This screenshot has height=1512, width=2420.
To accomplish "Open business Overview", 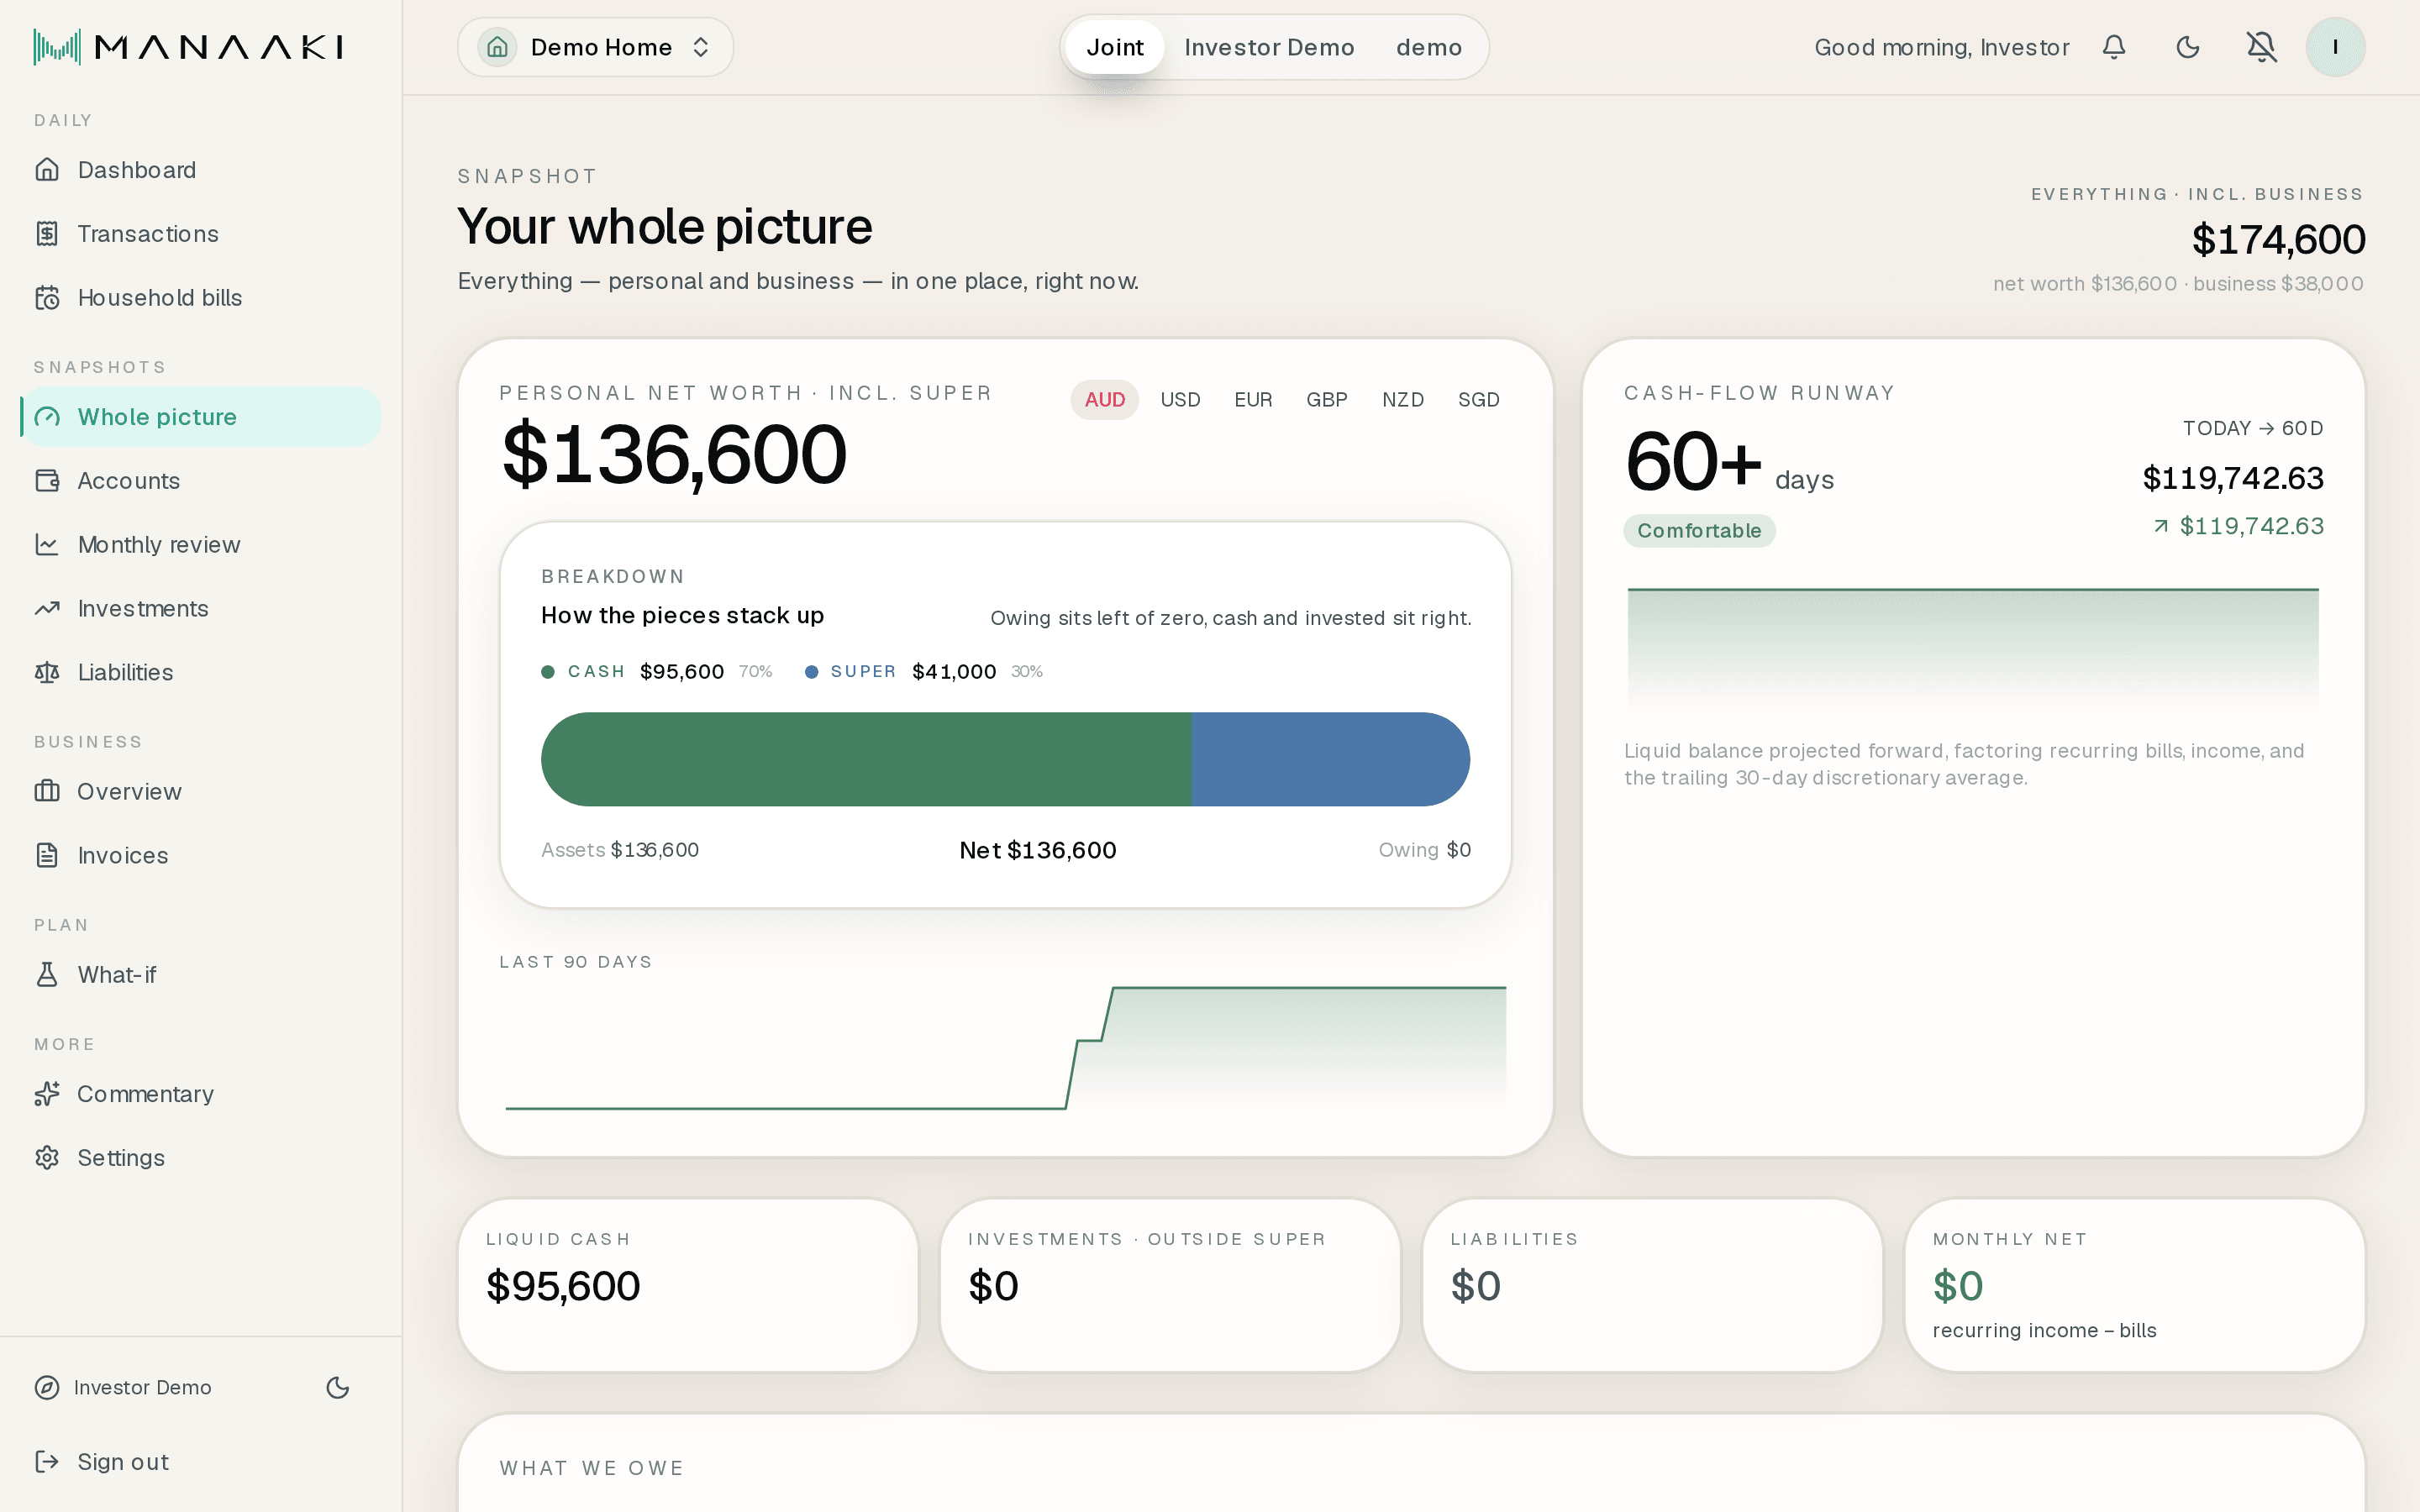I will [200, 792].
